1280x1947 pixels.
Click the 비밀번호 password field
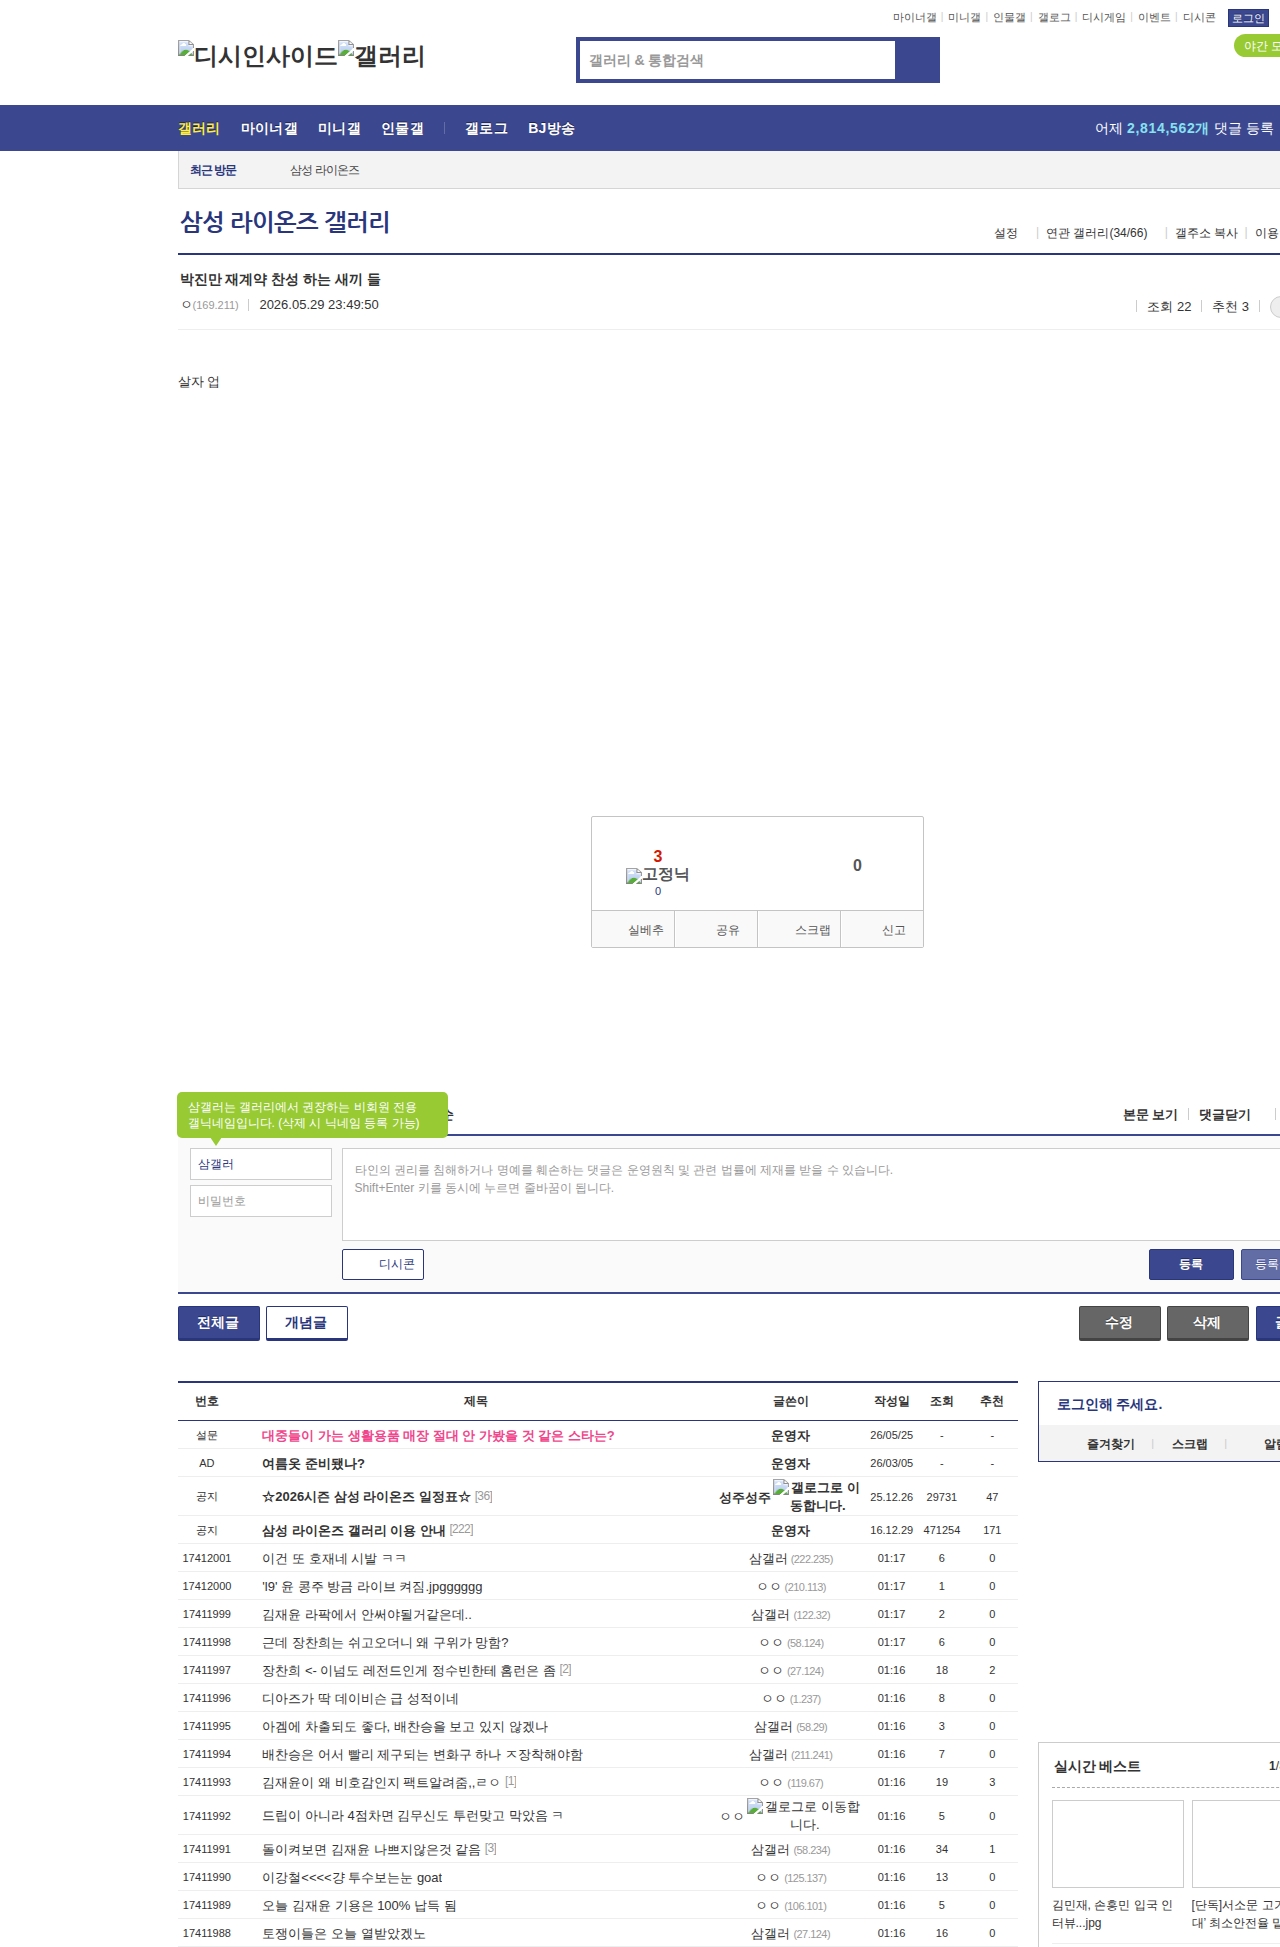(260, 1201)
